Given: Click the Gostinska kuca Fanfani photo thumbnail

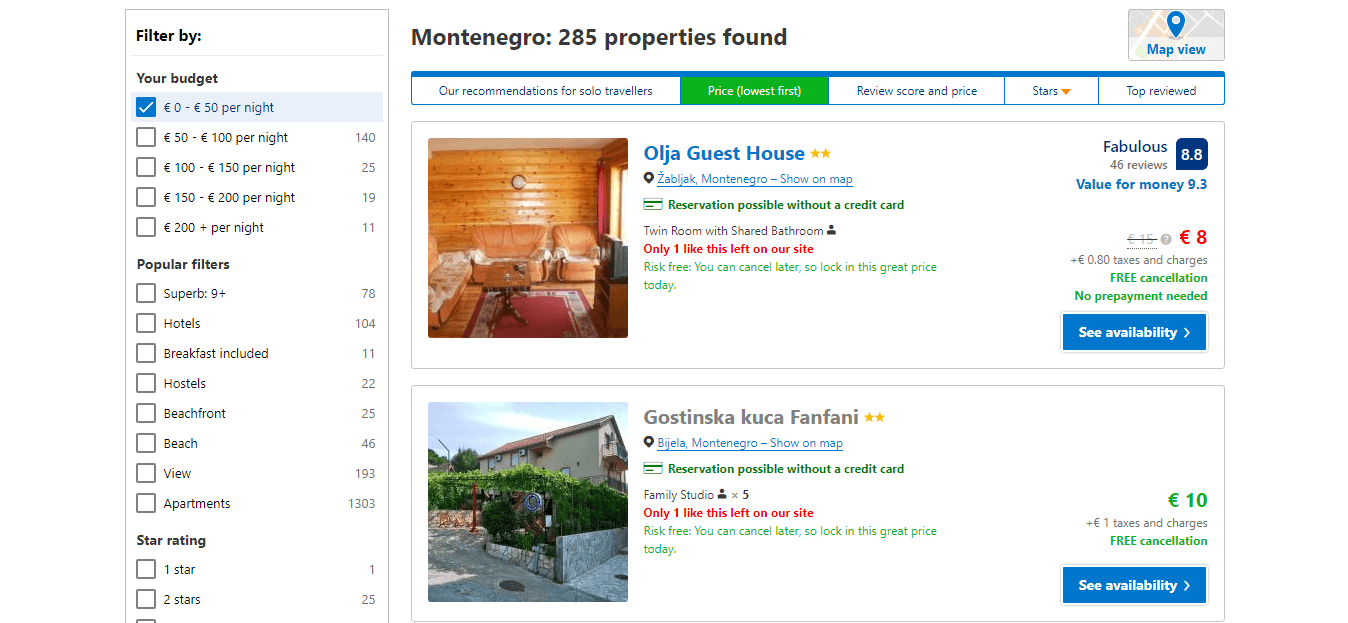Looking at the screenshot, I should 528,502.
